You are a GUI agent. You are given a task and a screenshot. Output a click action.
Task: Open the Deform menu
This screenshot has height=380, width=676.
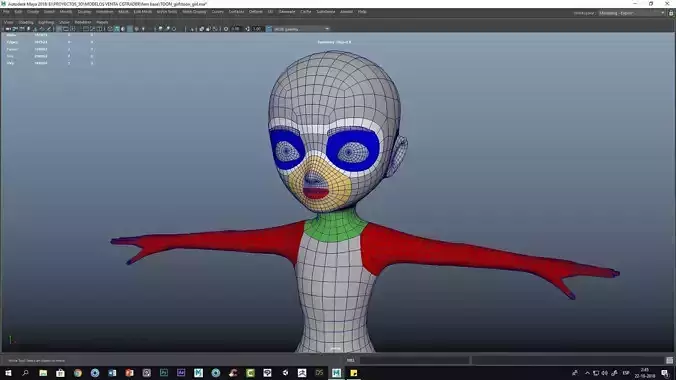click(x=256, y=12)
